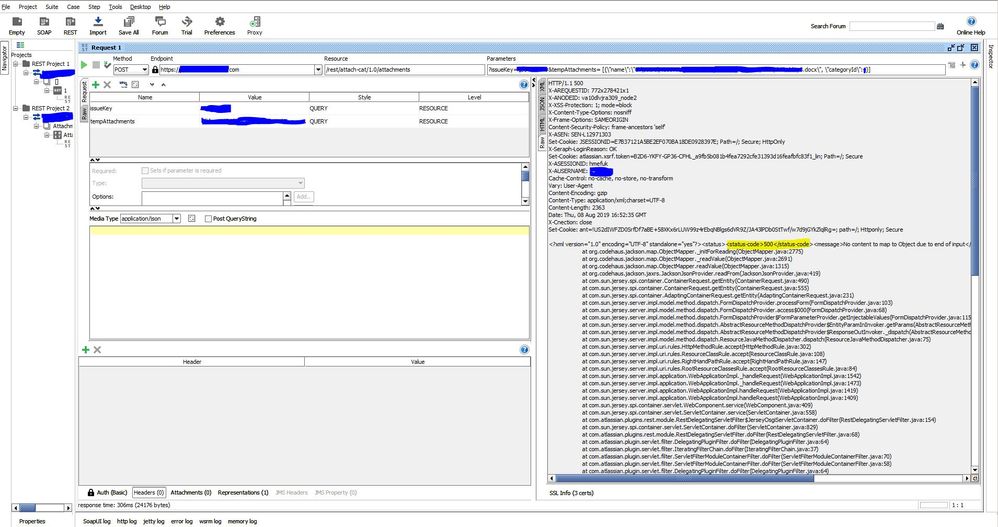Open the http log
This screenshot has height=527, width=998.
(127, 521)
